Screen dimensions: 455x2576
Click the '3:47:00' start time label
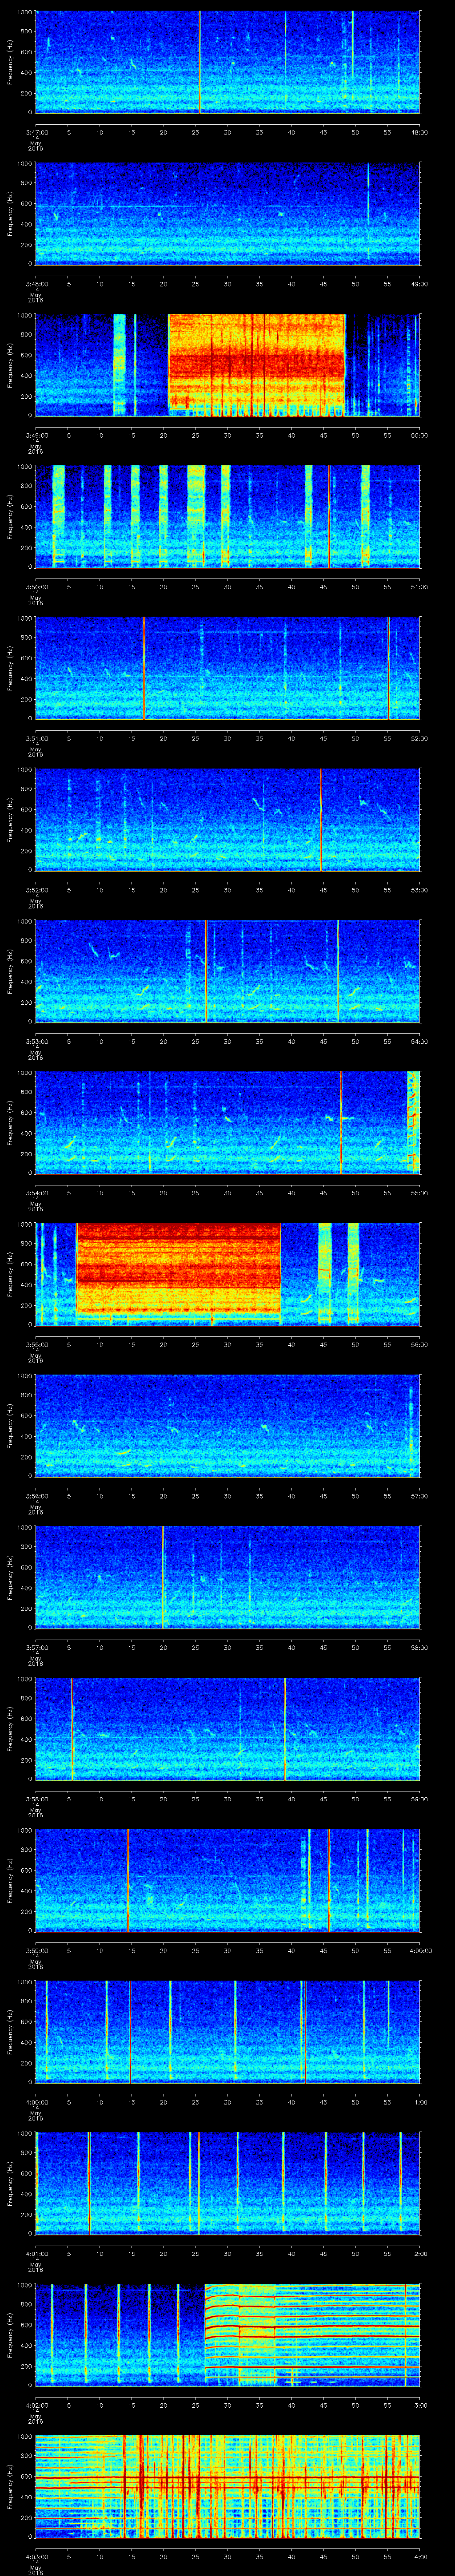coord(36,132)
